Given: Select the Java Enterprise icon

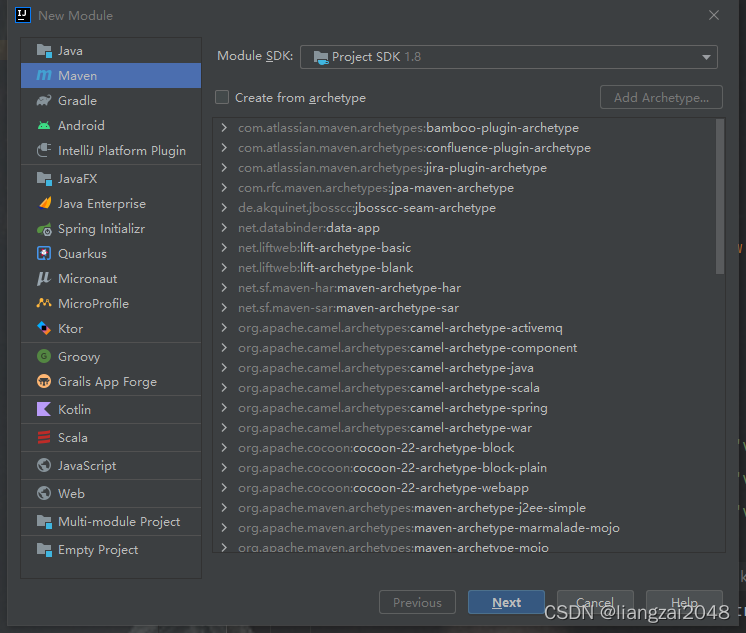Looking at the screenshot, I should click(45, 203).
